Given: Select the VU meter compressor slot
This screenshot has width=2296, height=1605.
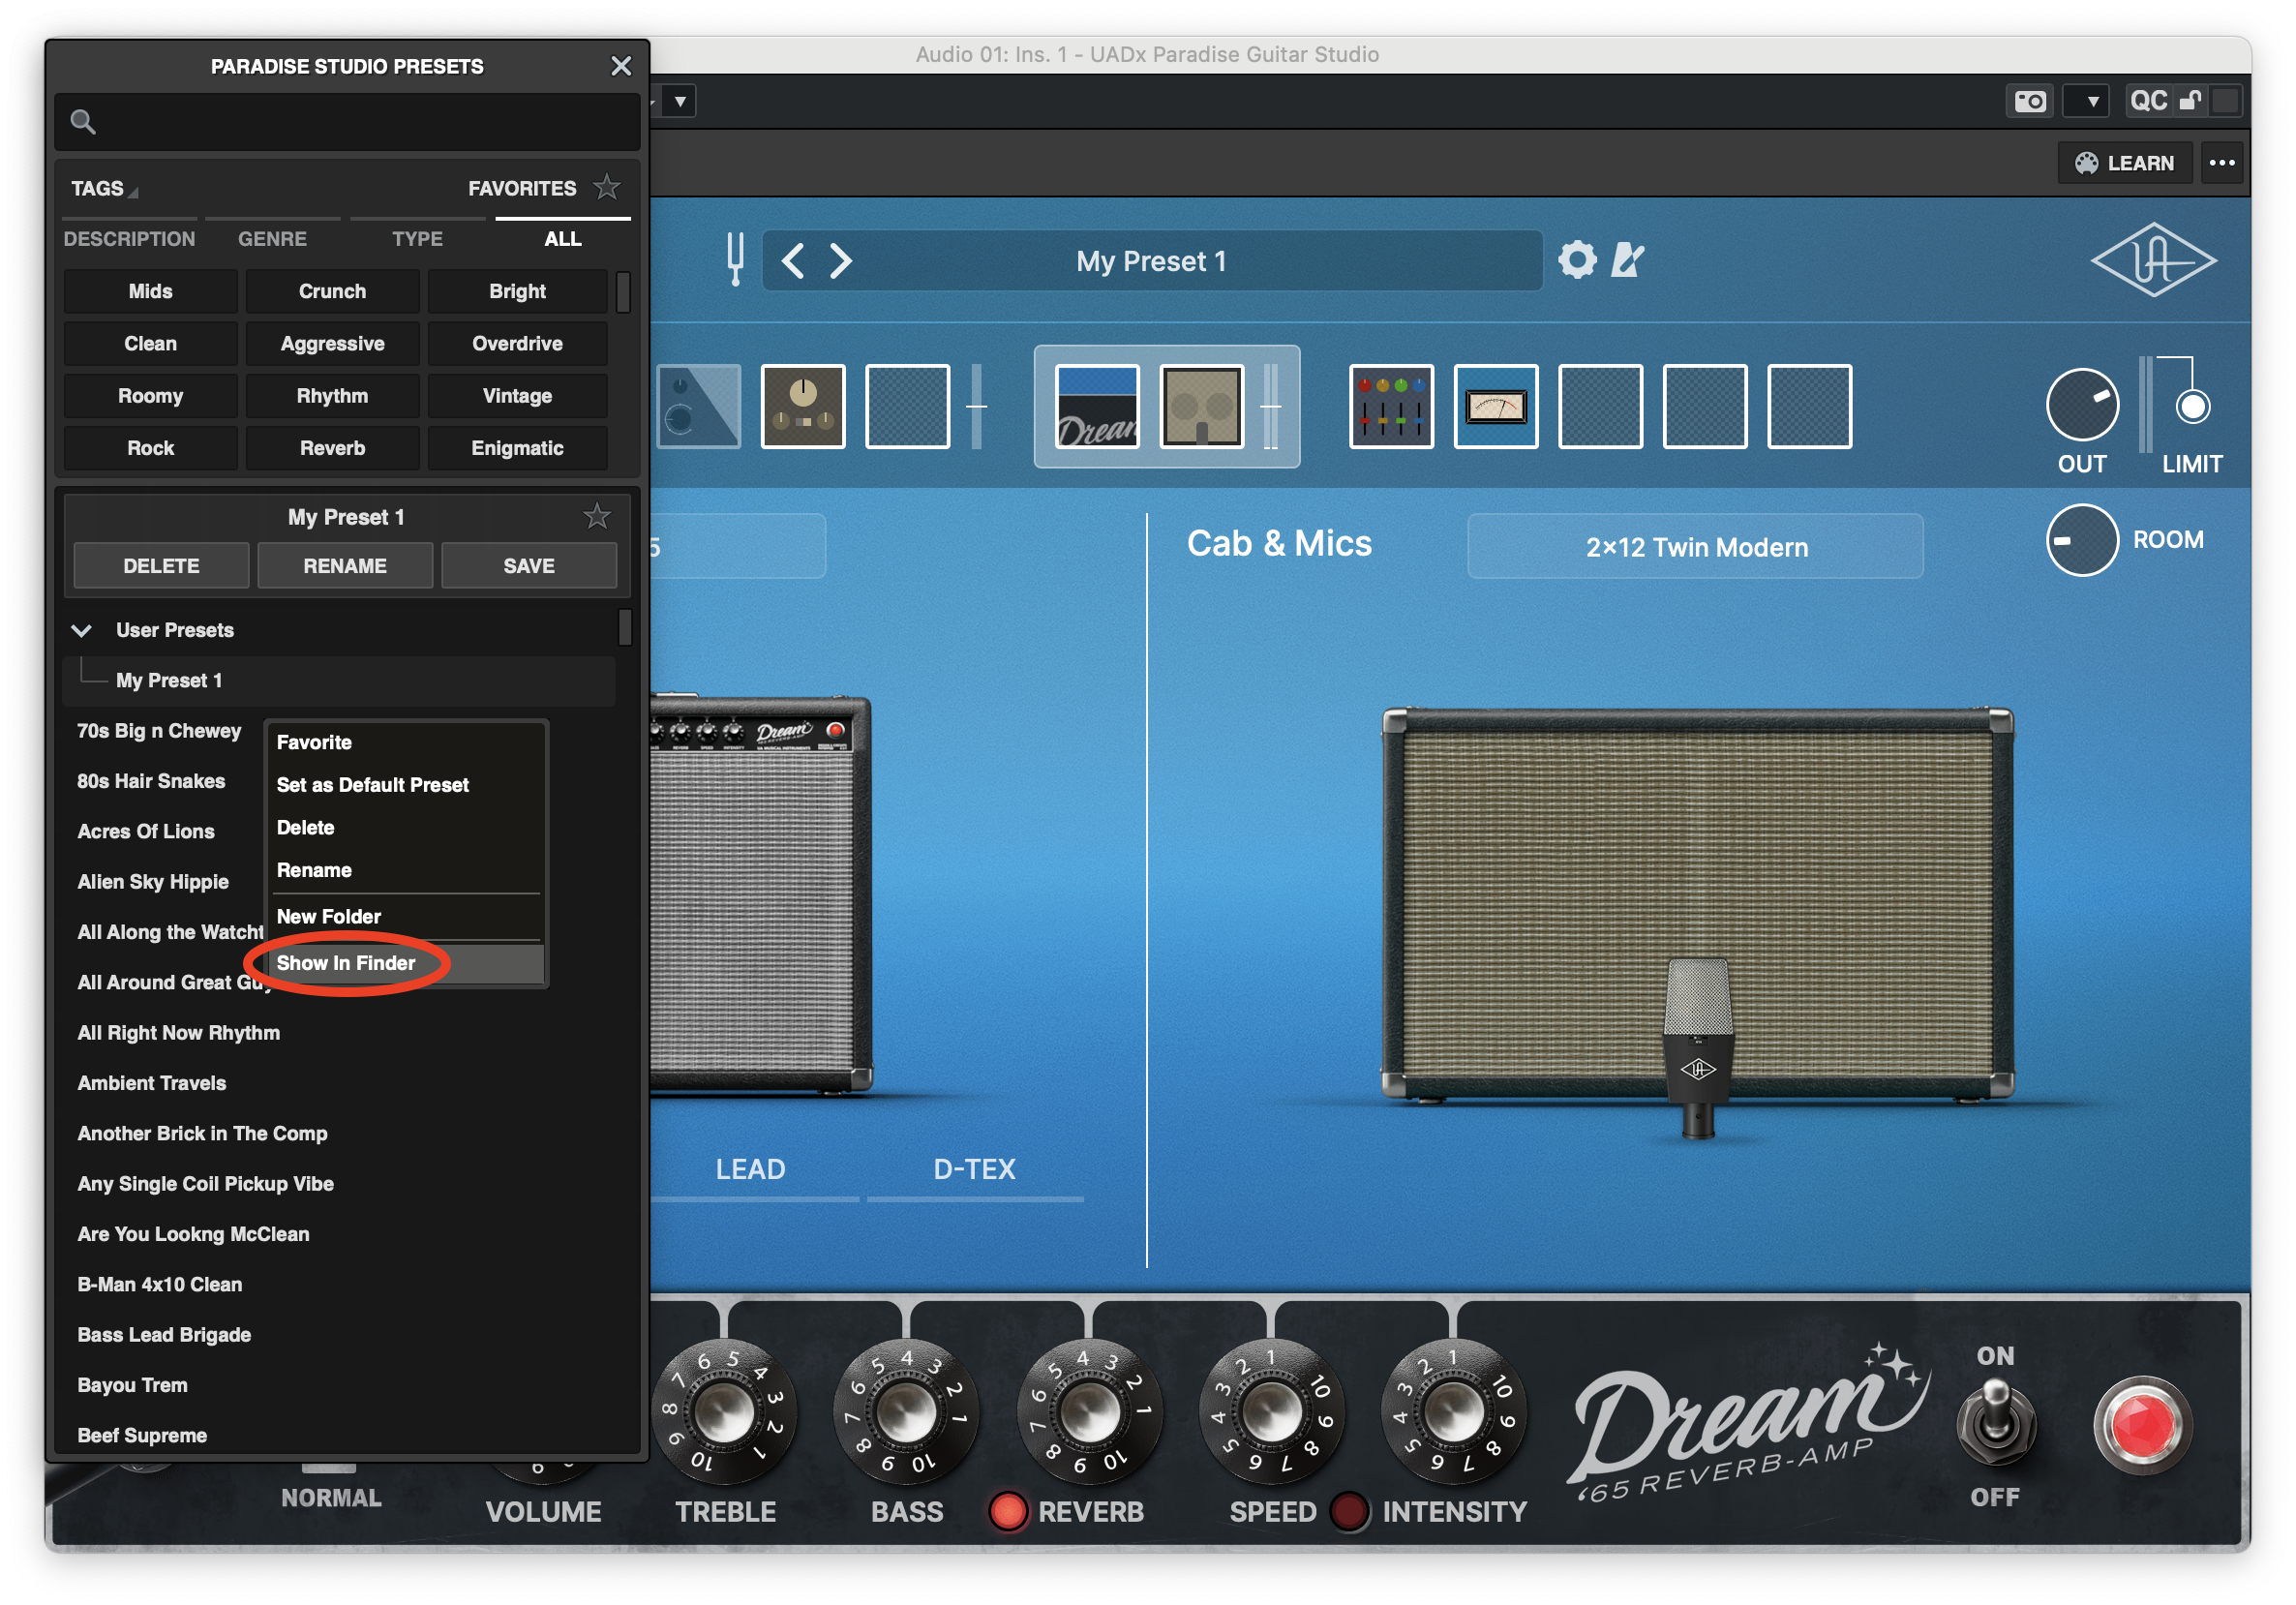Looking at the screenshot, I should [1495, 406].
